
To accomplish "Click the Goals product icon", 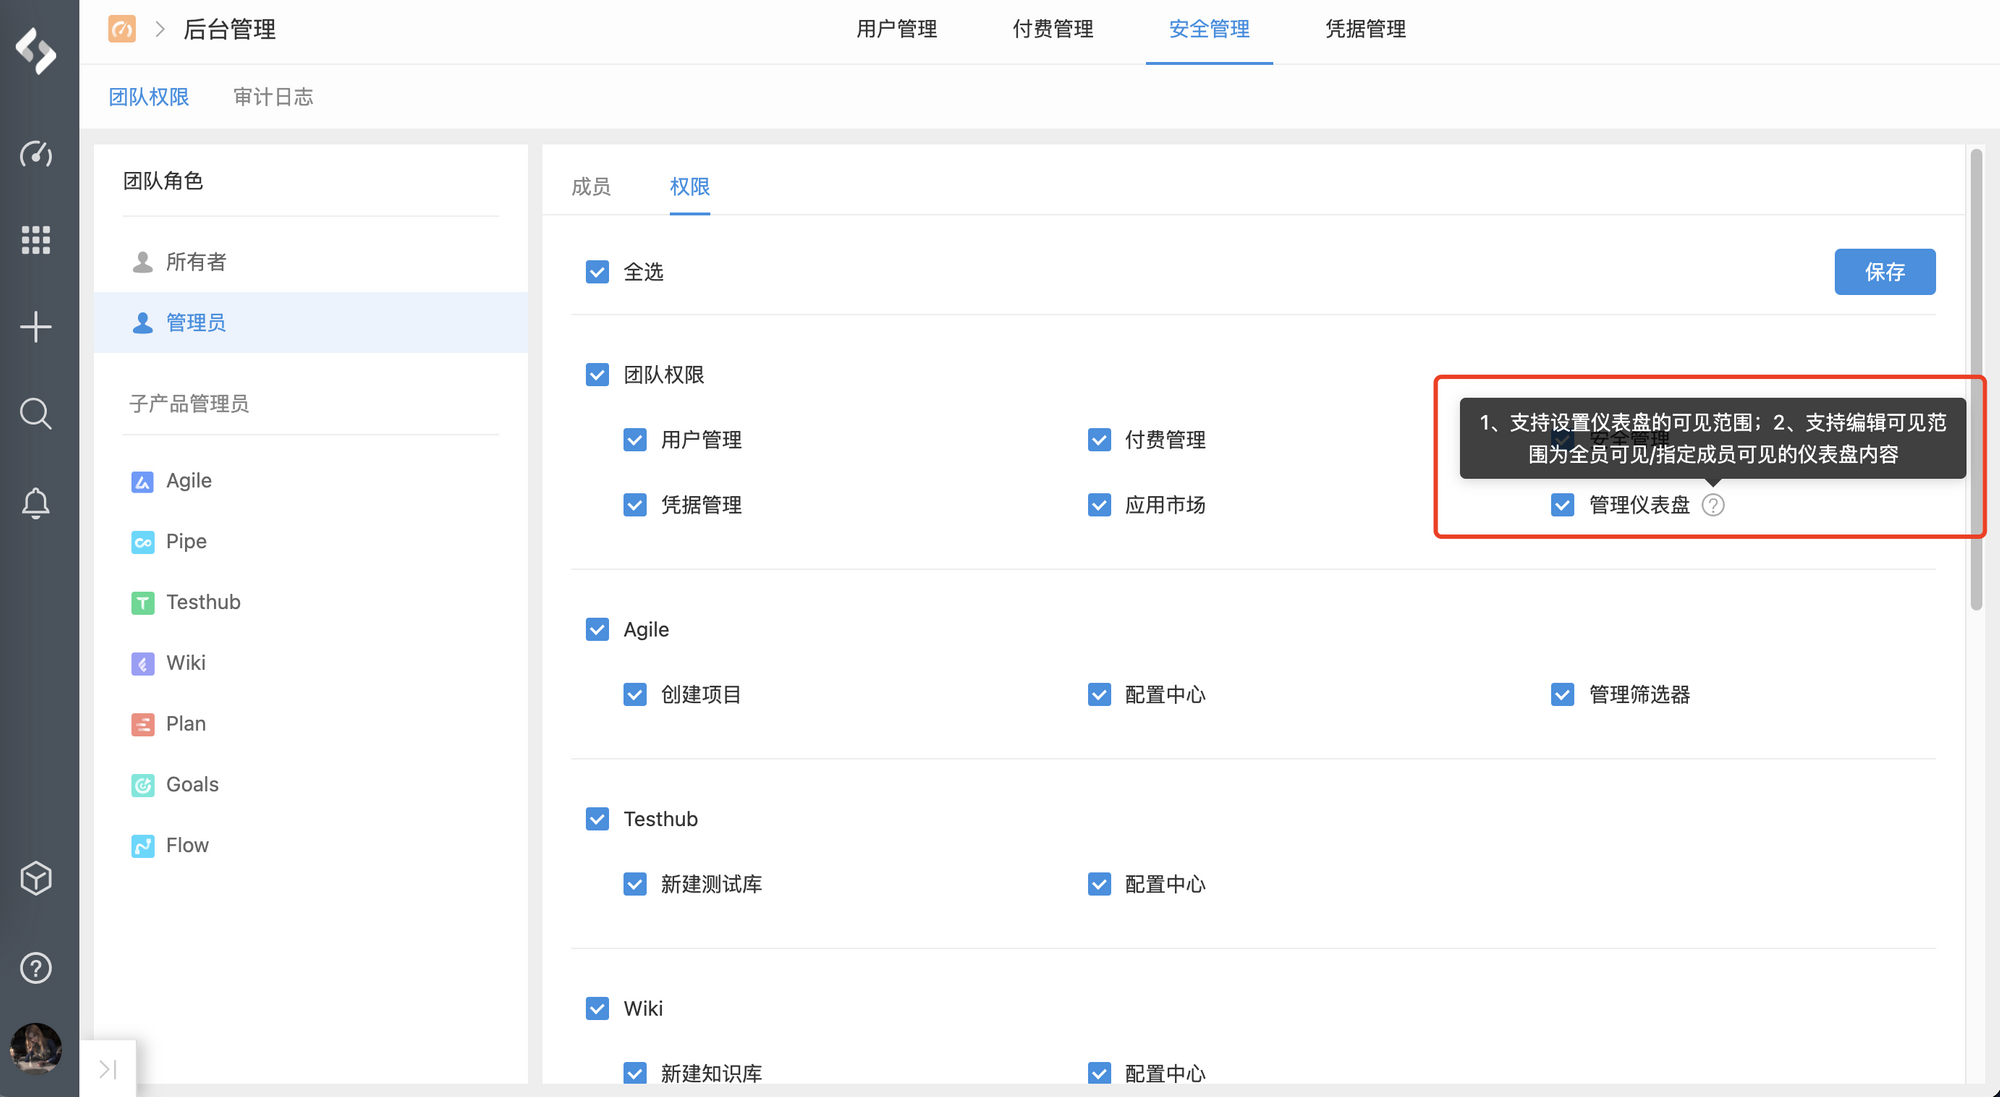I will [143, 785].
